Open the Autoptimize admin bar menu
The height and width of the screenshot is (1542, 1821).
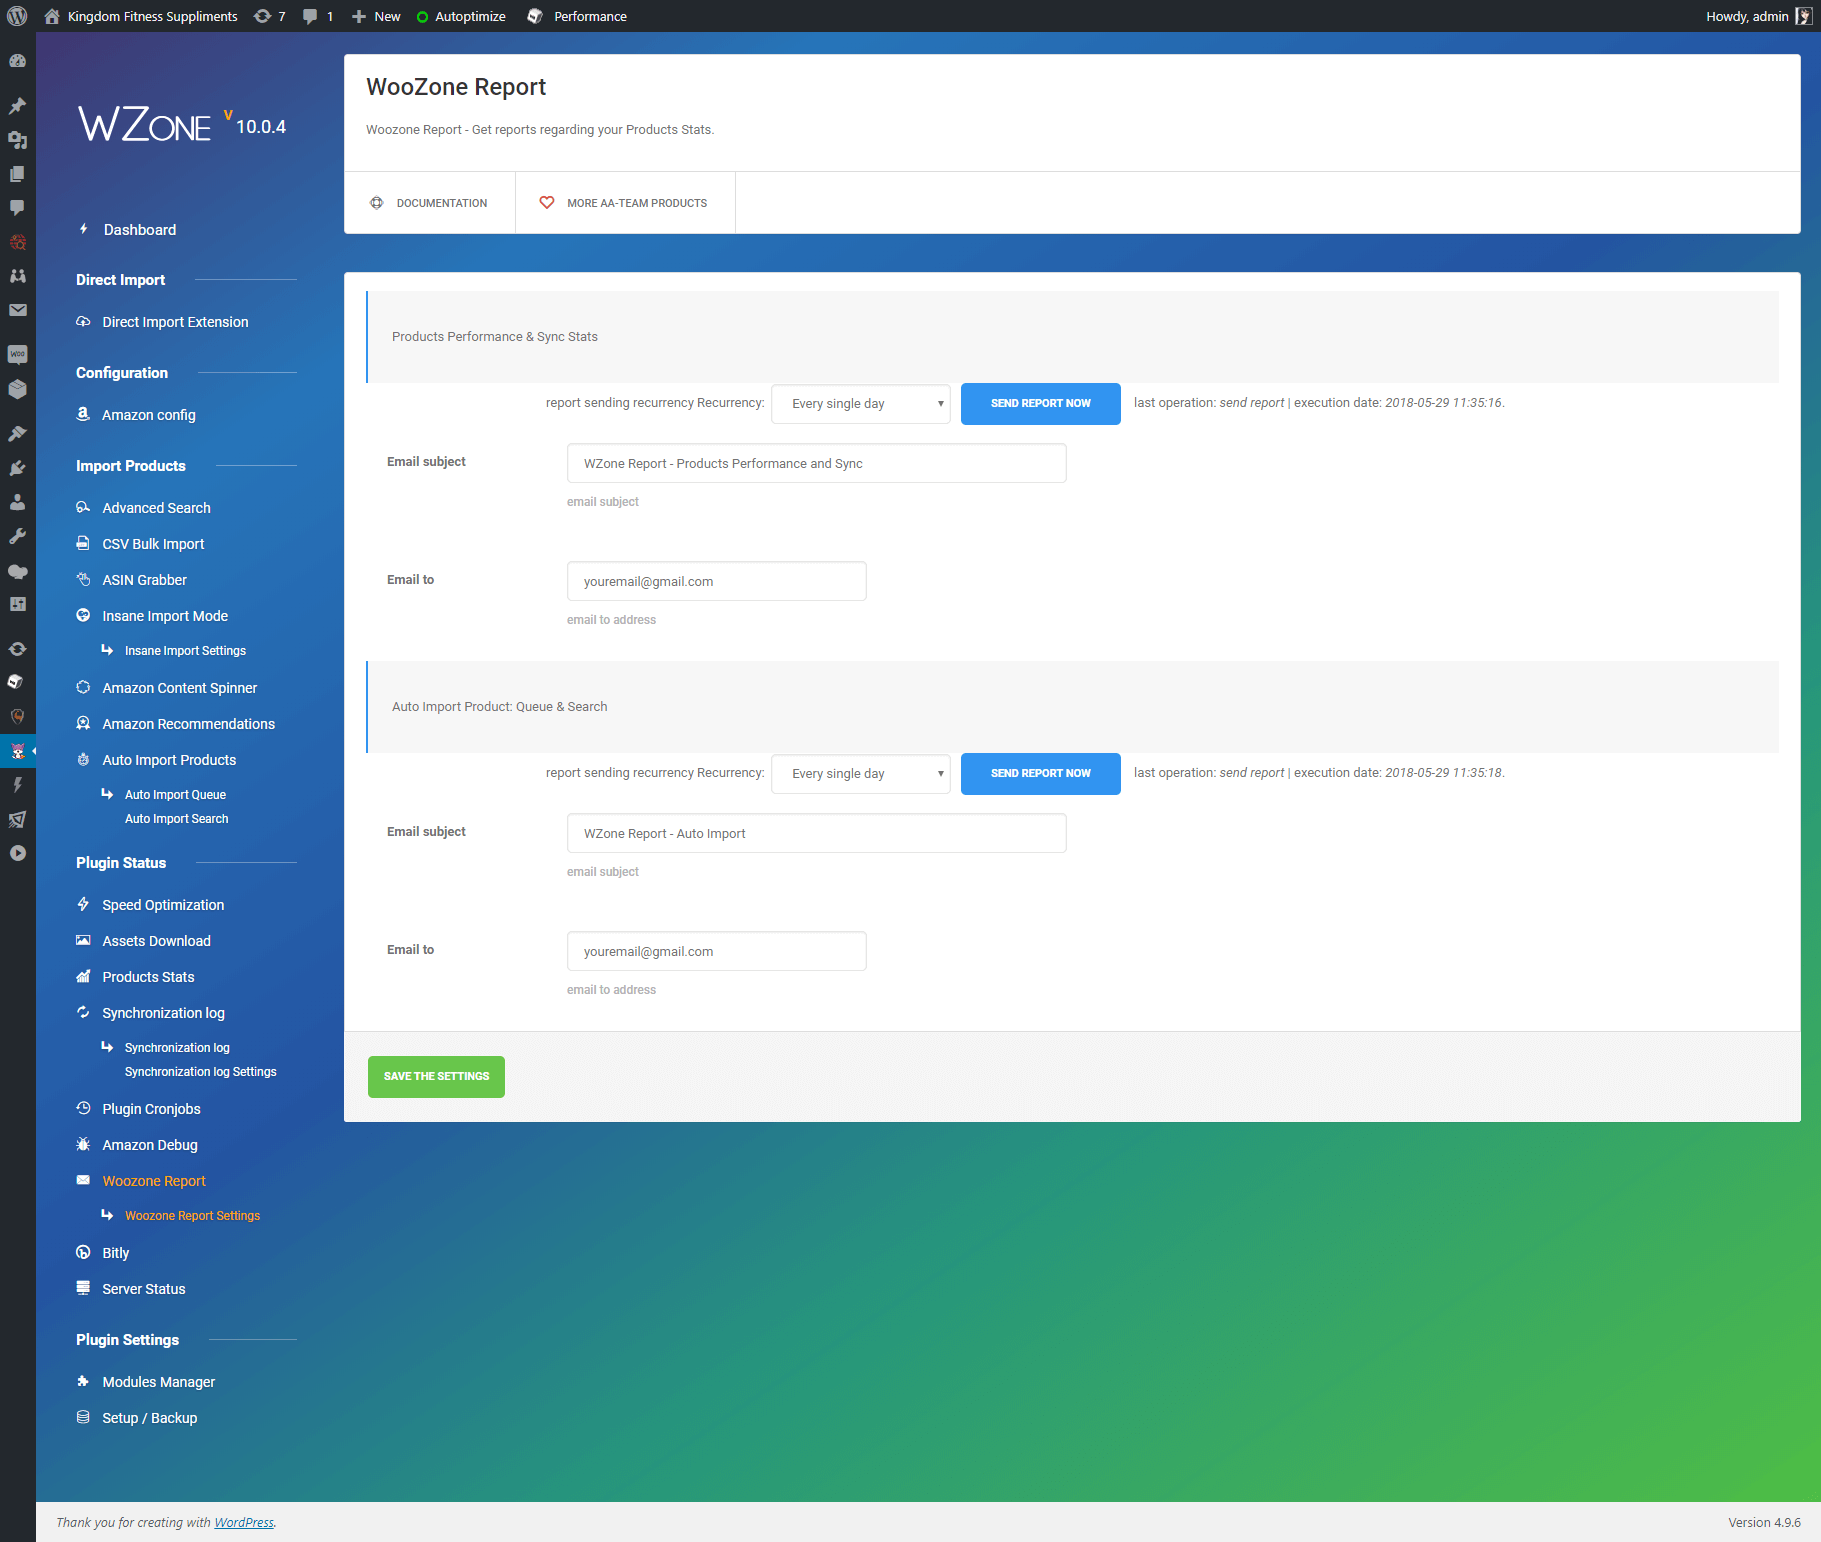[x=461, y=16]
